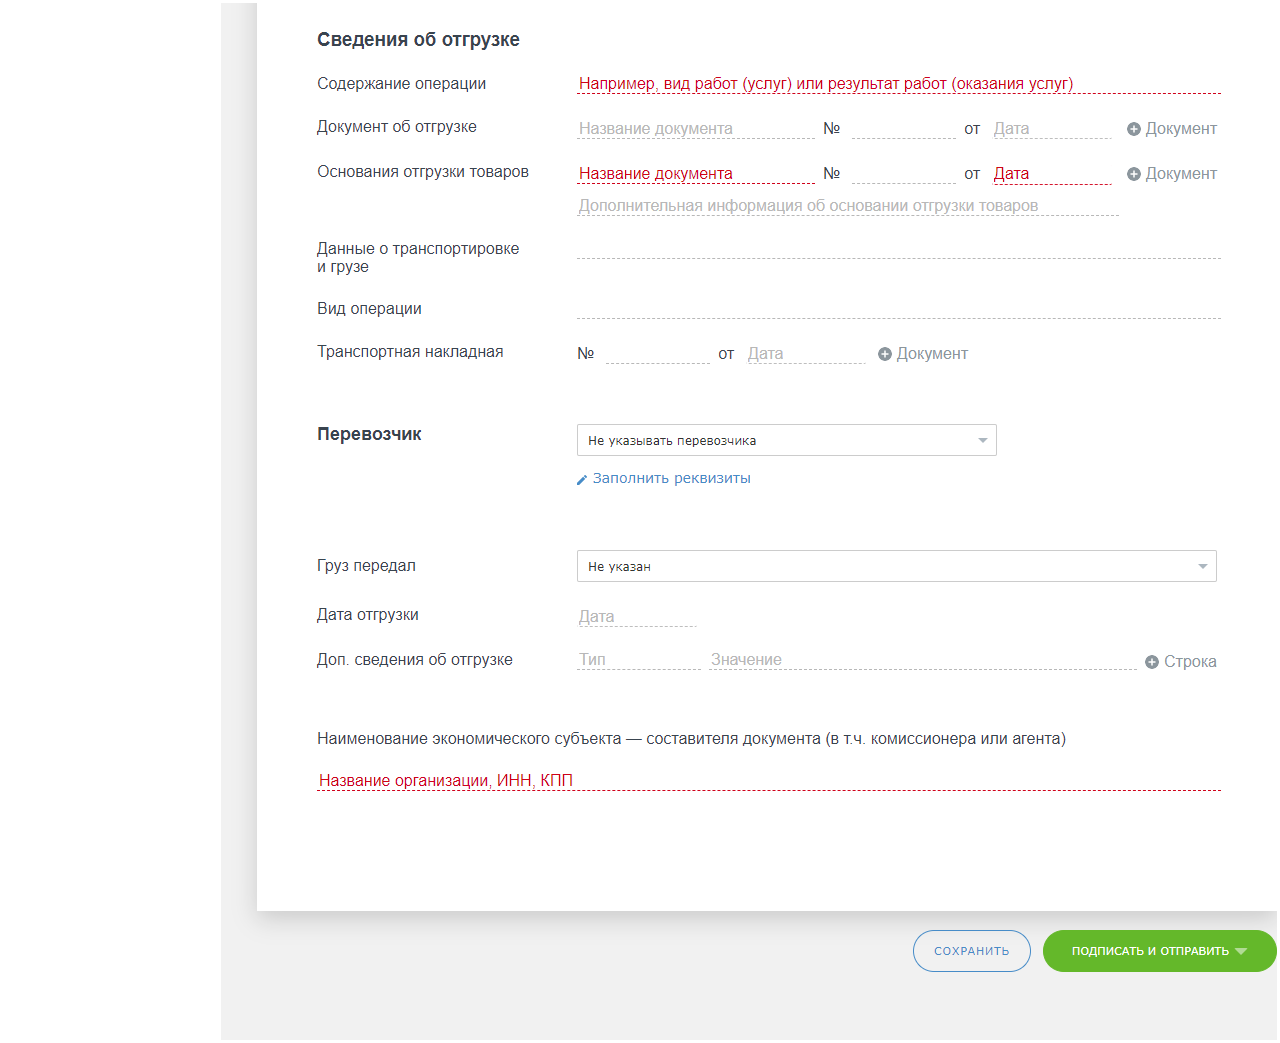Click Название документа in Основания отгрузки товаров
The width and height of the screenshot is (1280, 1043).
click(696, 174)
